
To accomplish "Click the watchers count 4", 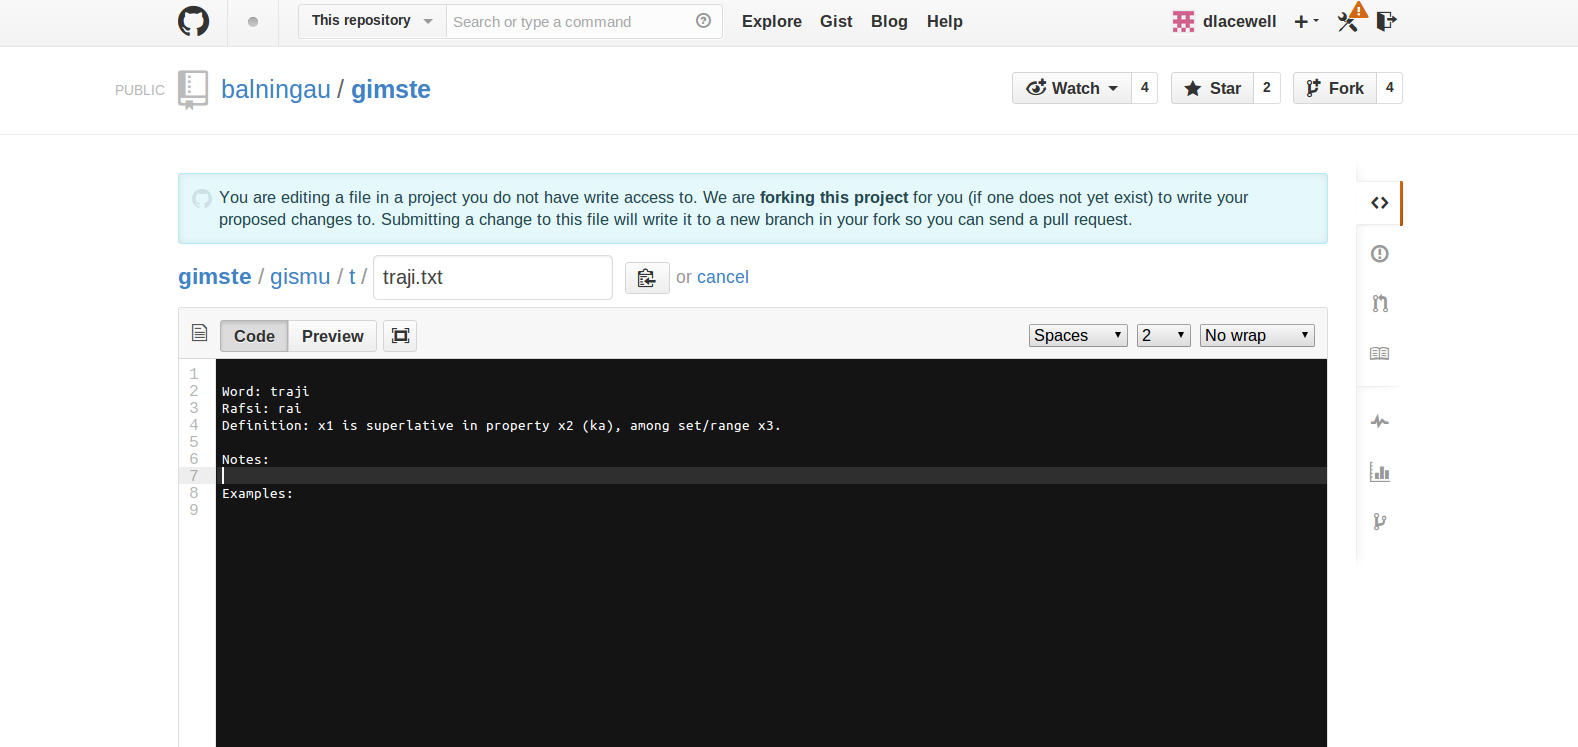I will click(1145, 88).
